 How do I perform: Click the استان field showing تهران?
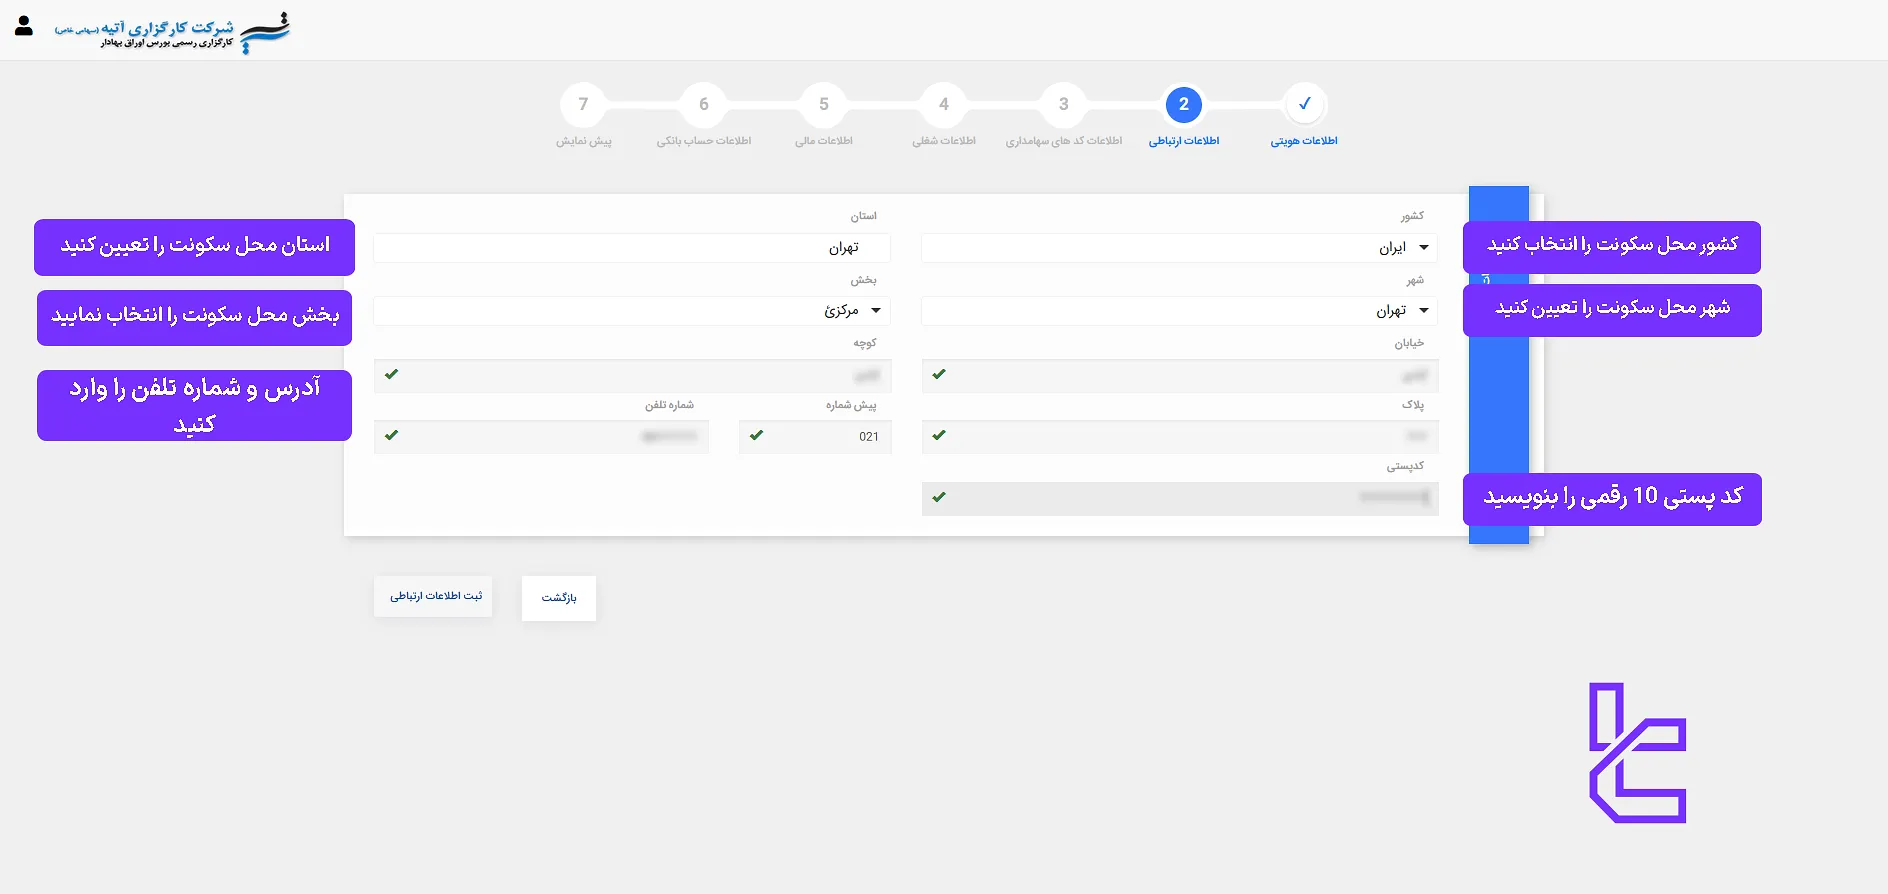point(632,248)
